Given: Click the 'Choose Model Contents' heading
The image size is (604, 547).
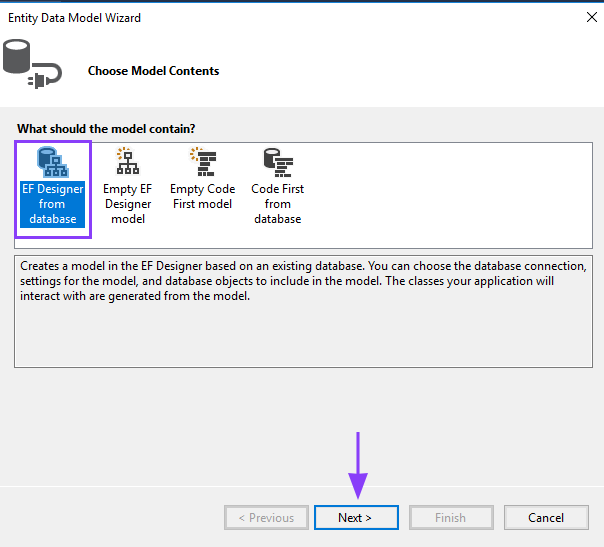Looking at the screenshot, I should click(x=153, y=71).
